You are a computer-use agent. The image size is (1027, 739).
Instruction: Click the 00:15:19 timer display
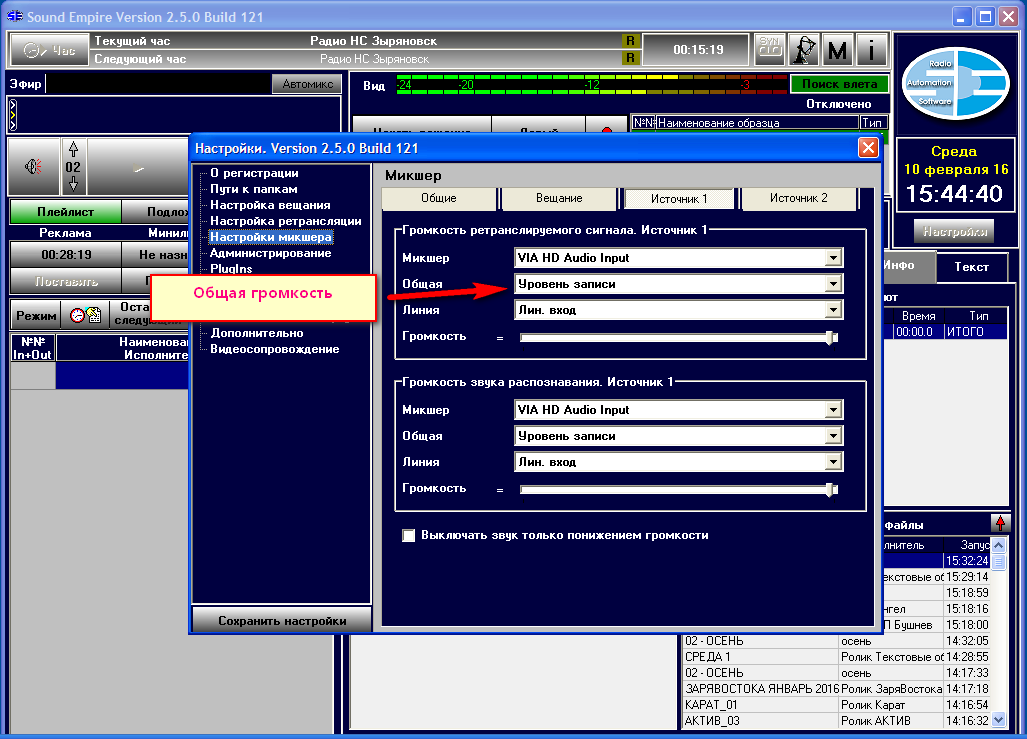(698, 50)
